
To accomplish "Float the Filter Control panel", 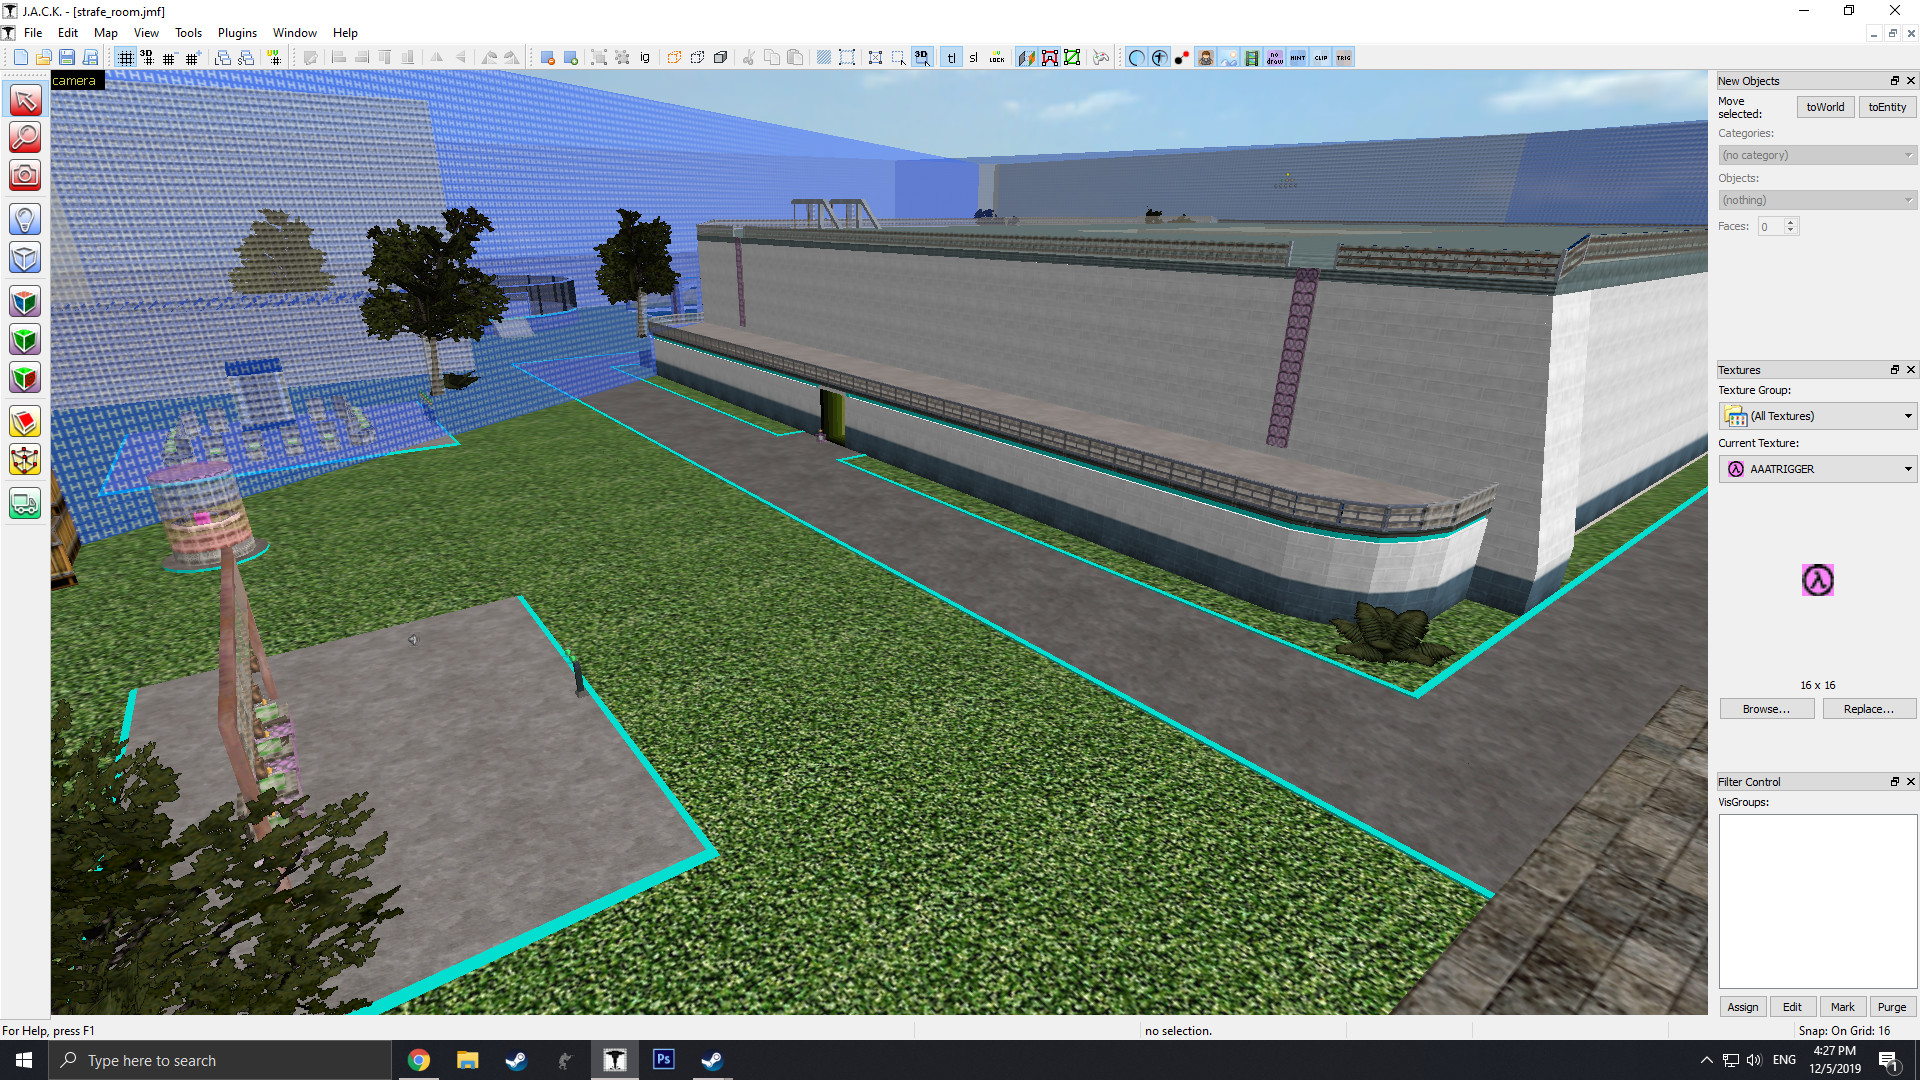I will click(x=1894, y=782).
